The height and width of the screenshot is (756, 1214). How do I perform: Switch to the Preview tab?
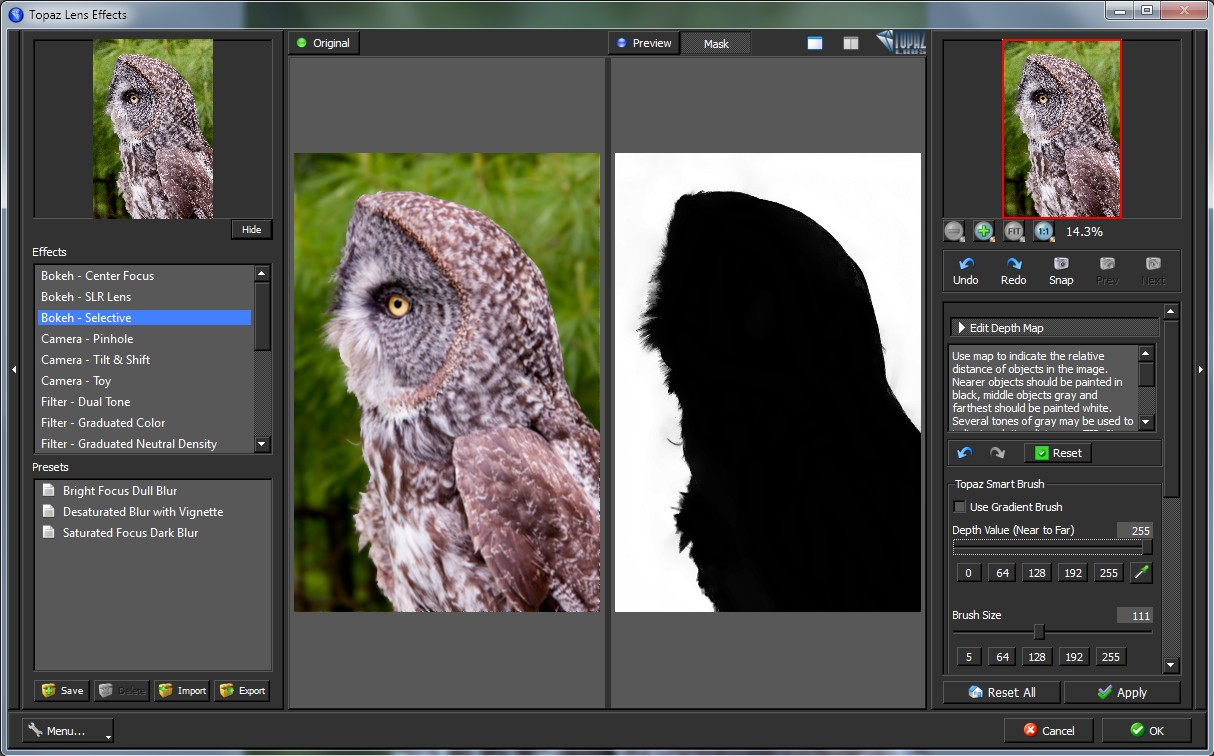644,43
